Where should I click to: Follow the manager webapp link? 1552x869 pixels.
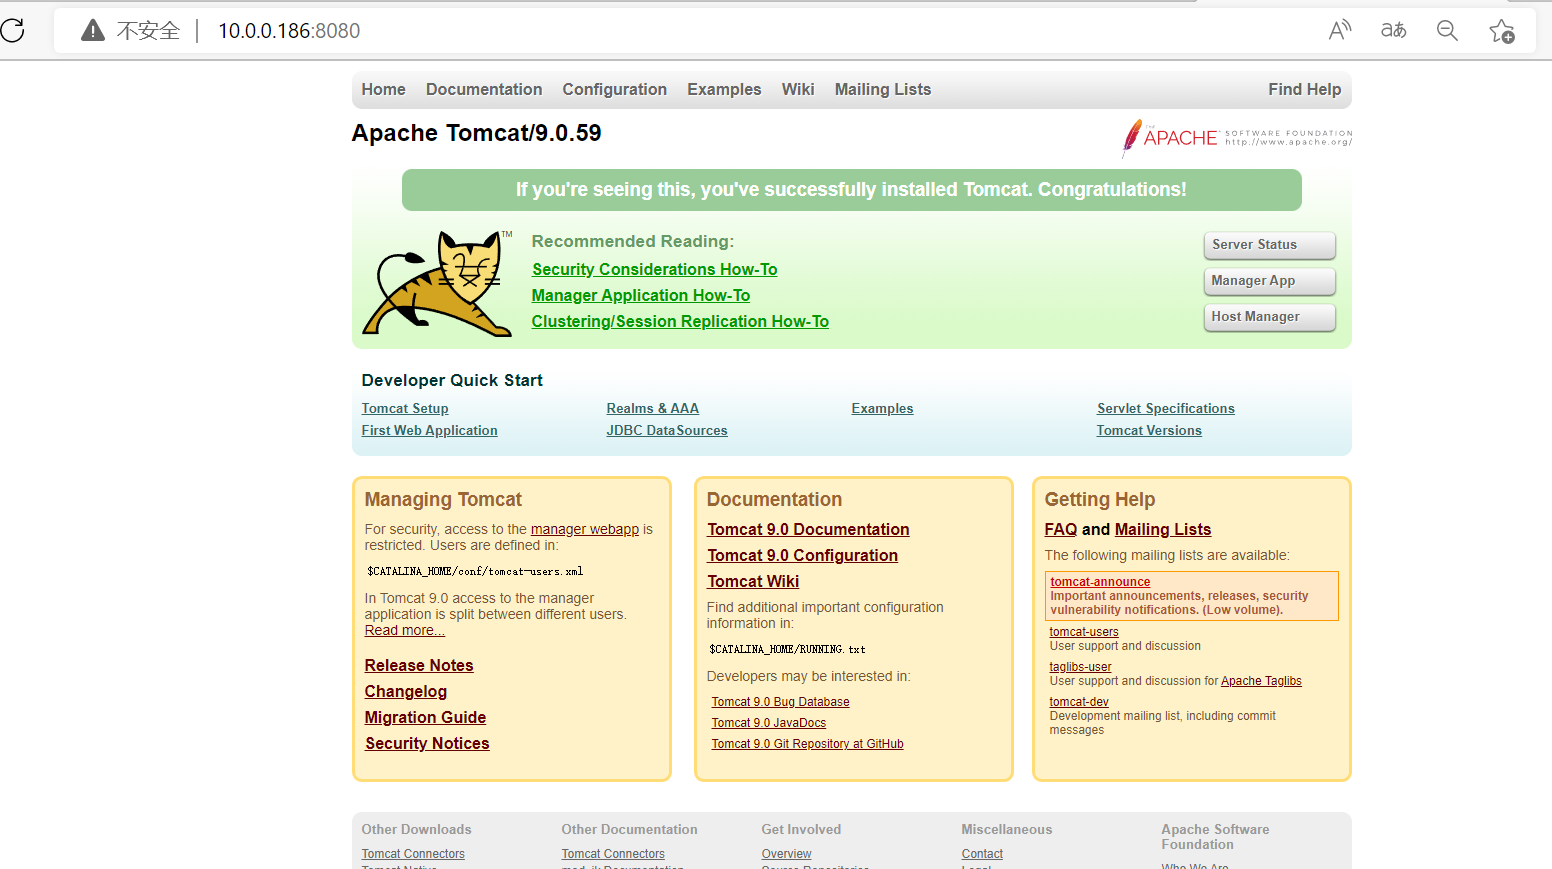[x=584, y=529]
